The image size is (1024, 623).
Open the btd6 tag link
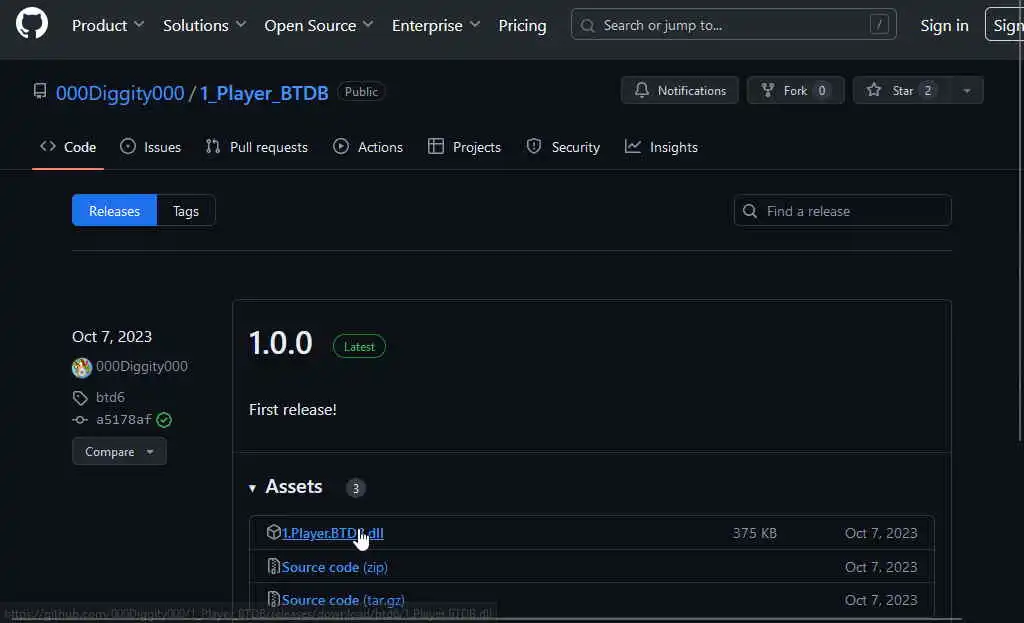pyautogui.click(x=110, y=397)
